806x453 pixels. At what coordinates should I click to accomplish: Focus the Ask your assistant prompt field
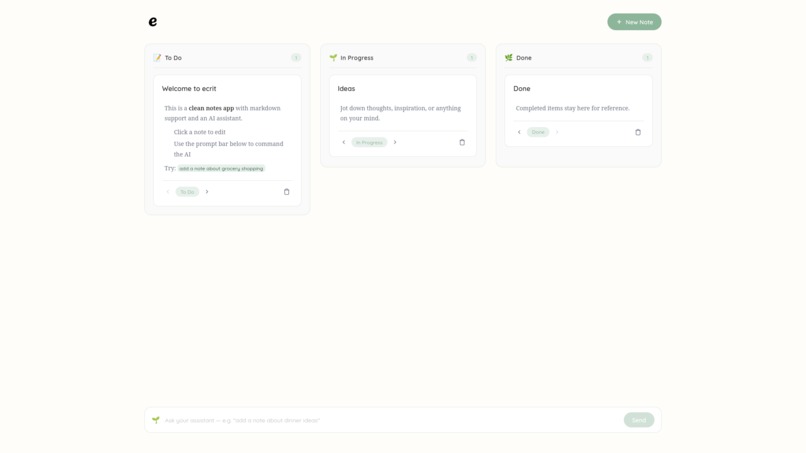[x=392, y=420]
